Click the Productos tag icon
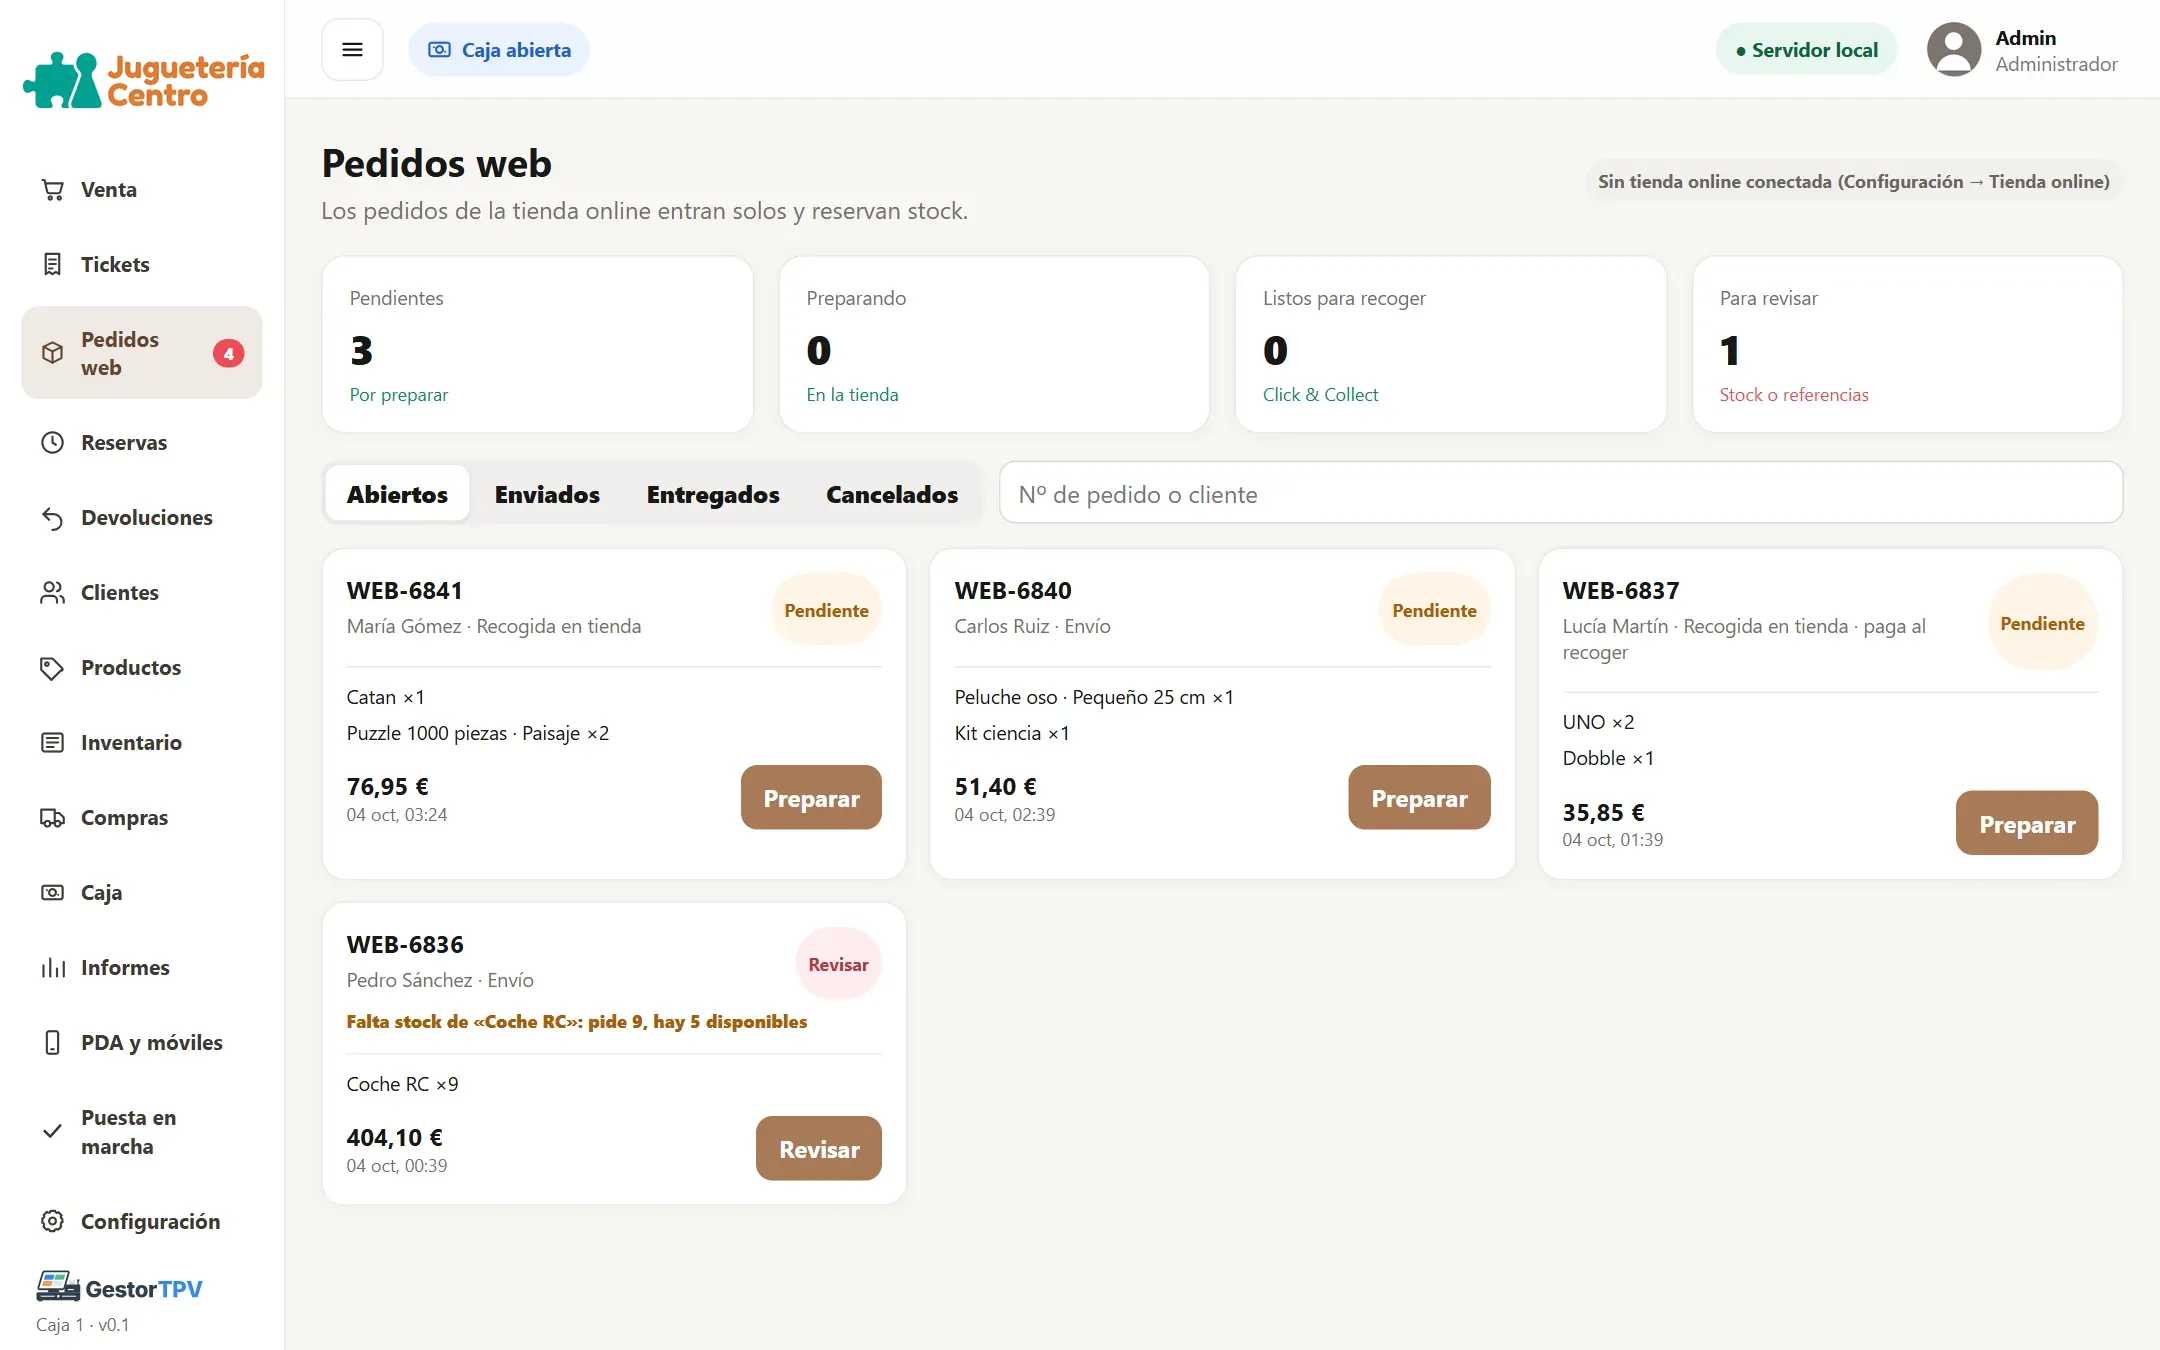 pos(53,668)
